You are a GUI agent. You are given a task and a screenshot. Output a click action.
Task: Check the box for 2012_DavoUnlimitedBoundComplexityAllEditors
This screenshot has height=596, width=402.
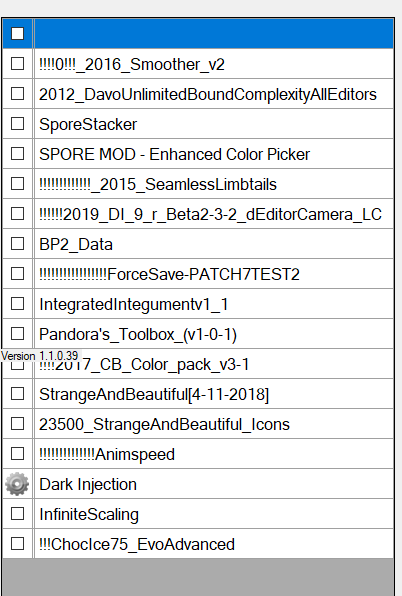[17, 94]
